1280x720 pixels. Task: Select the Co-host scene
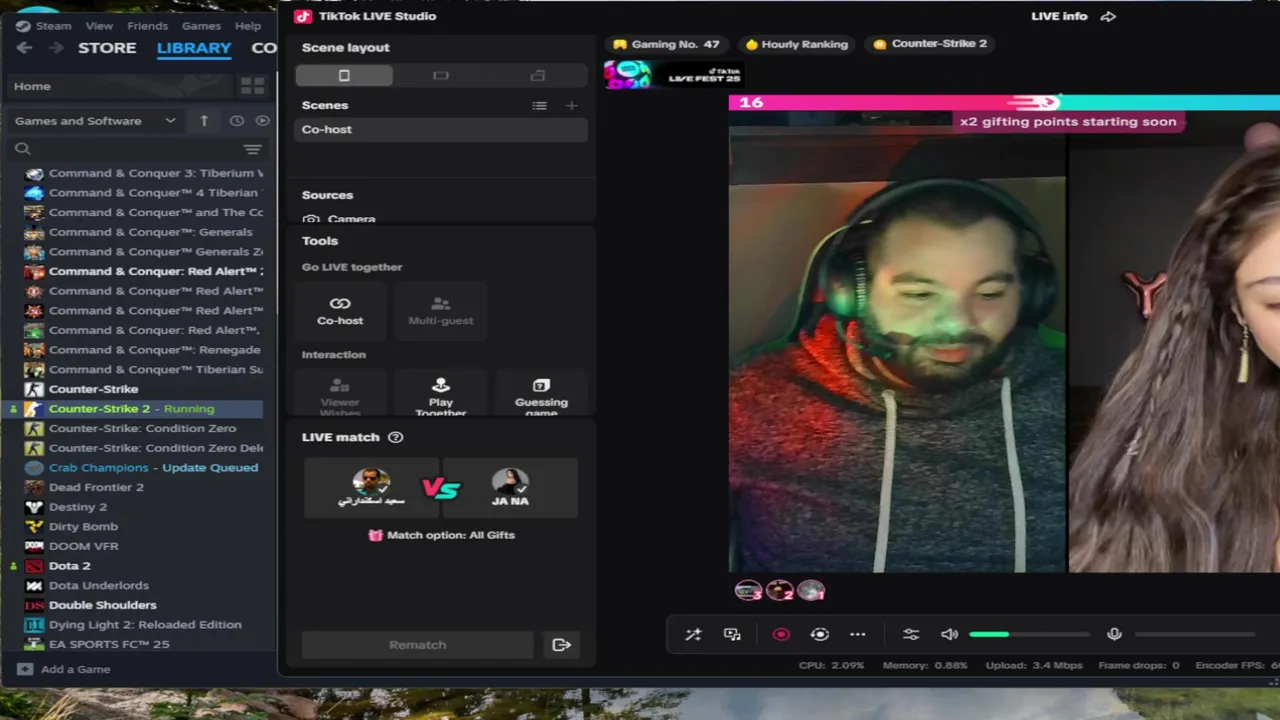click(x=441, y=129)
